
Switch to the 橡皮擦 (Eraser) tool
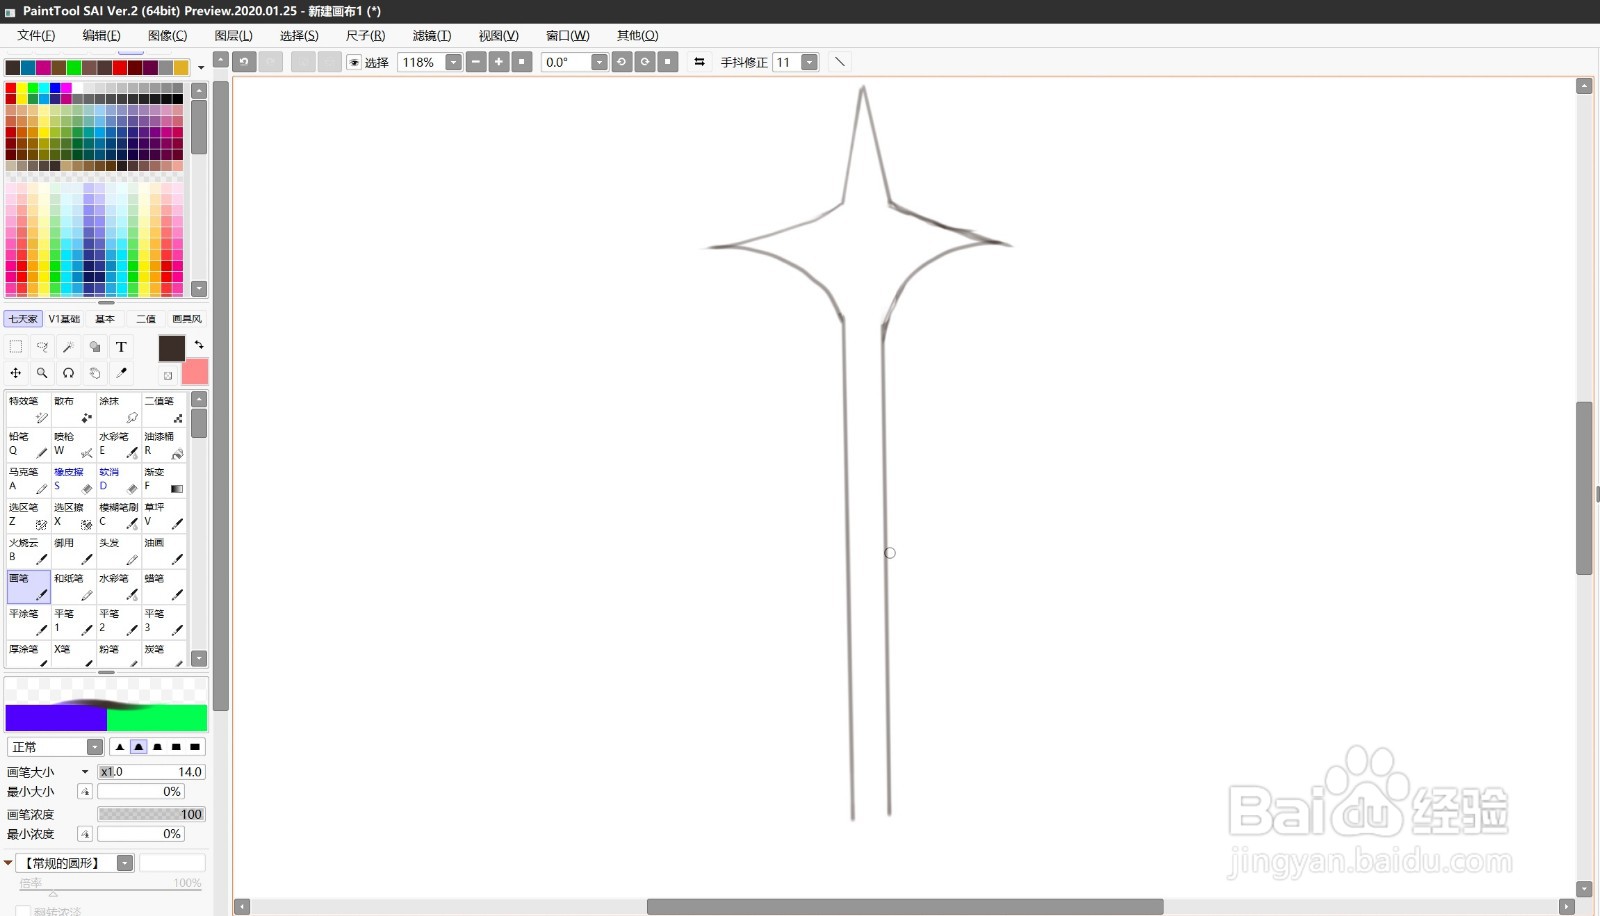click(x=72, y=479)
